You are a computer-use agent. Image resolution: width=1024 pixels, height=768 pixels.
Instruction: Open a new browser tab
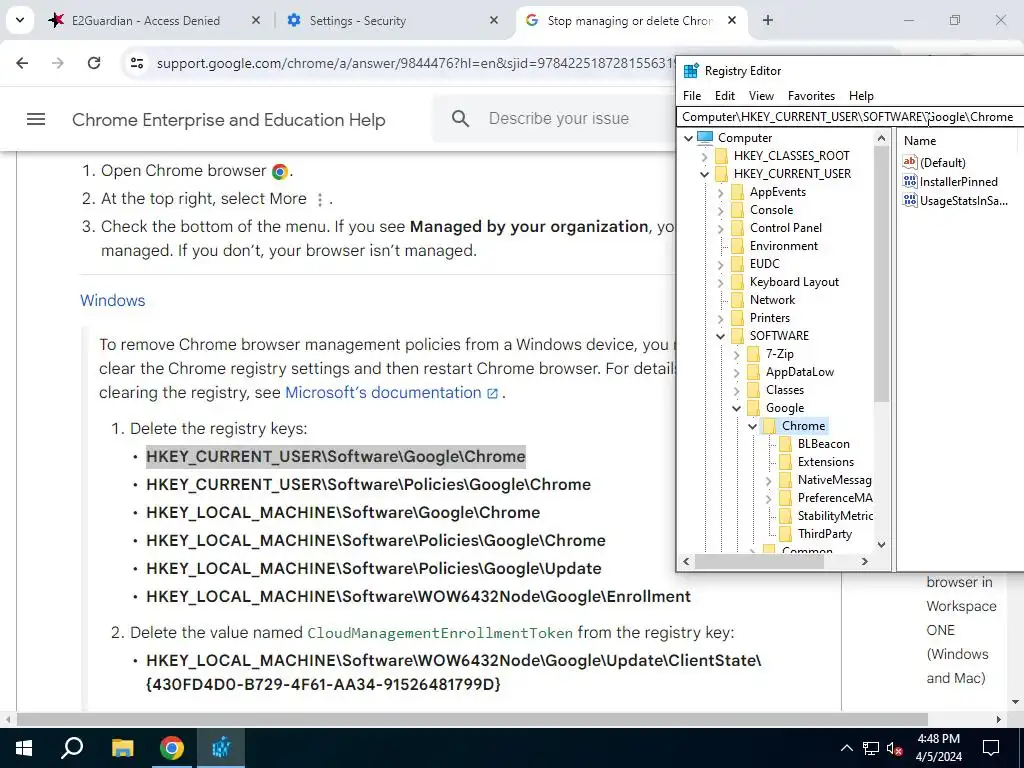(768, 21)
